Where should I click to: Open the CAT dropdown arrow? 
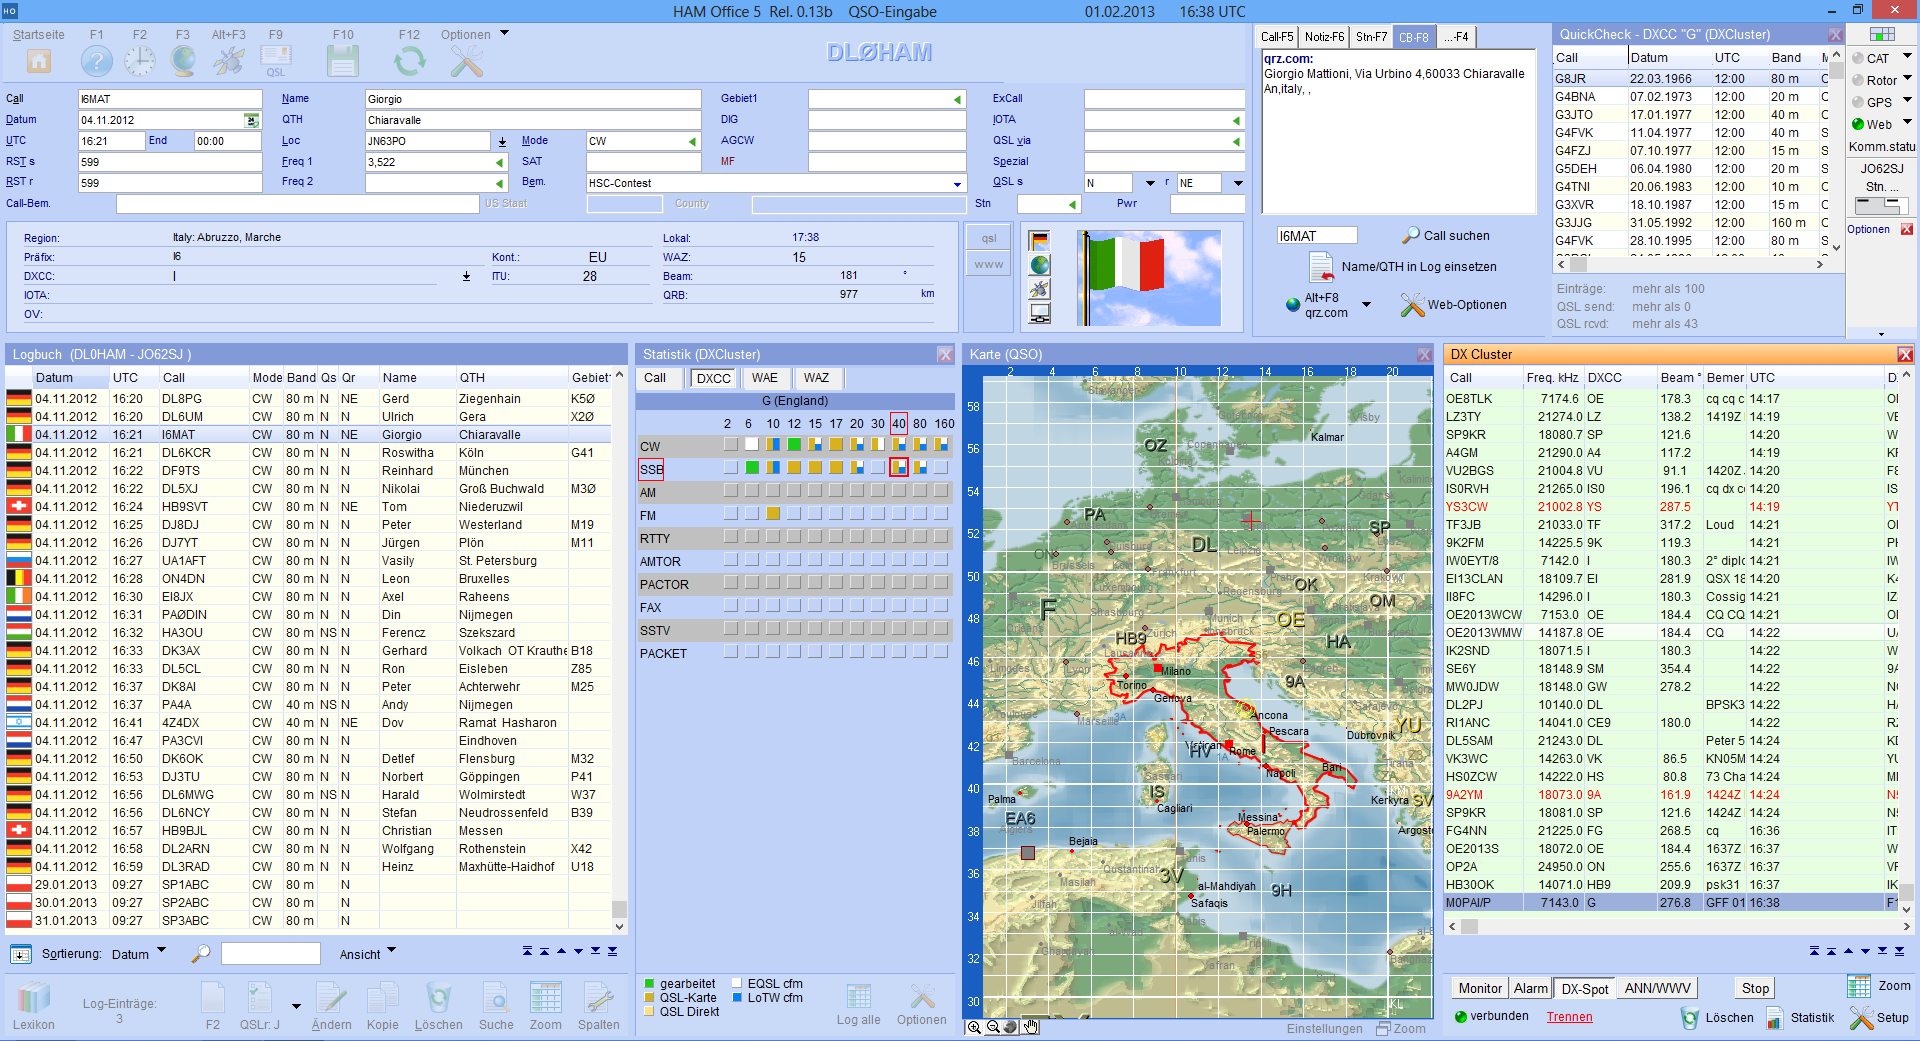tap(1907, 56)
